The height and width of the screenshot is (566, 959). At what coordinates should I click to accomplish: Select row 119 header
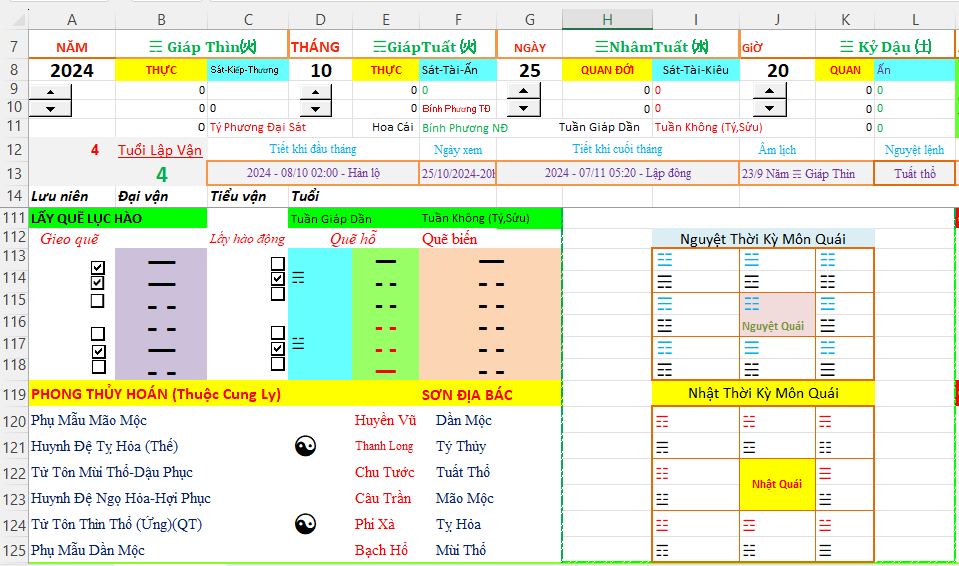(x=14, y=393)
